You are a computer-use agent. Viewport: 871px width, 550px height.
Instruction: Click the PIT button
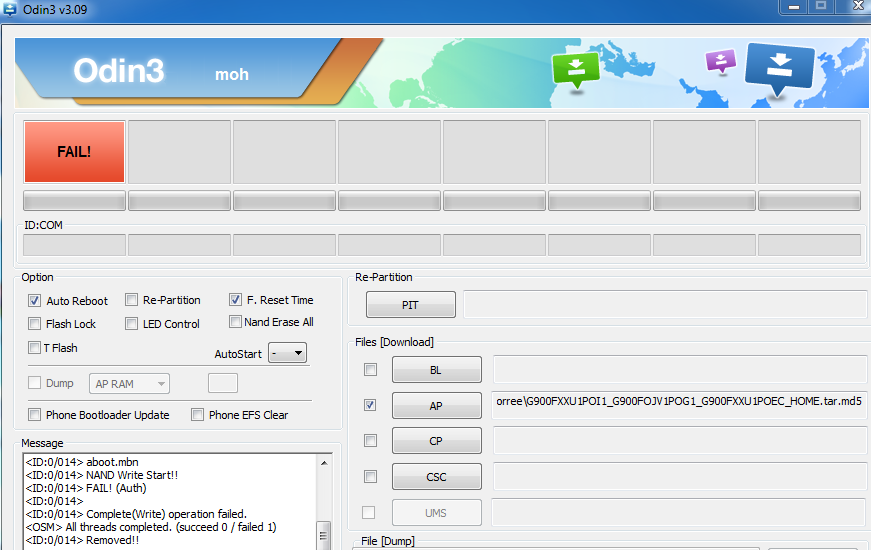(411, 304)
